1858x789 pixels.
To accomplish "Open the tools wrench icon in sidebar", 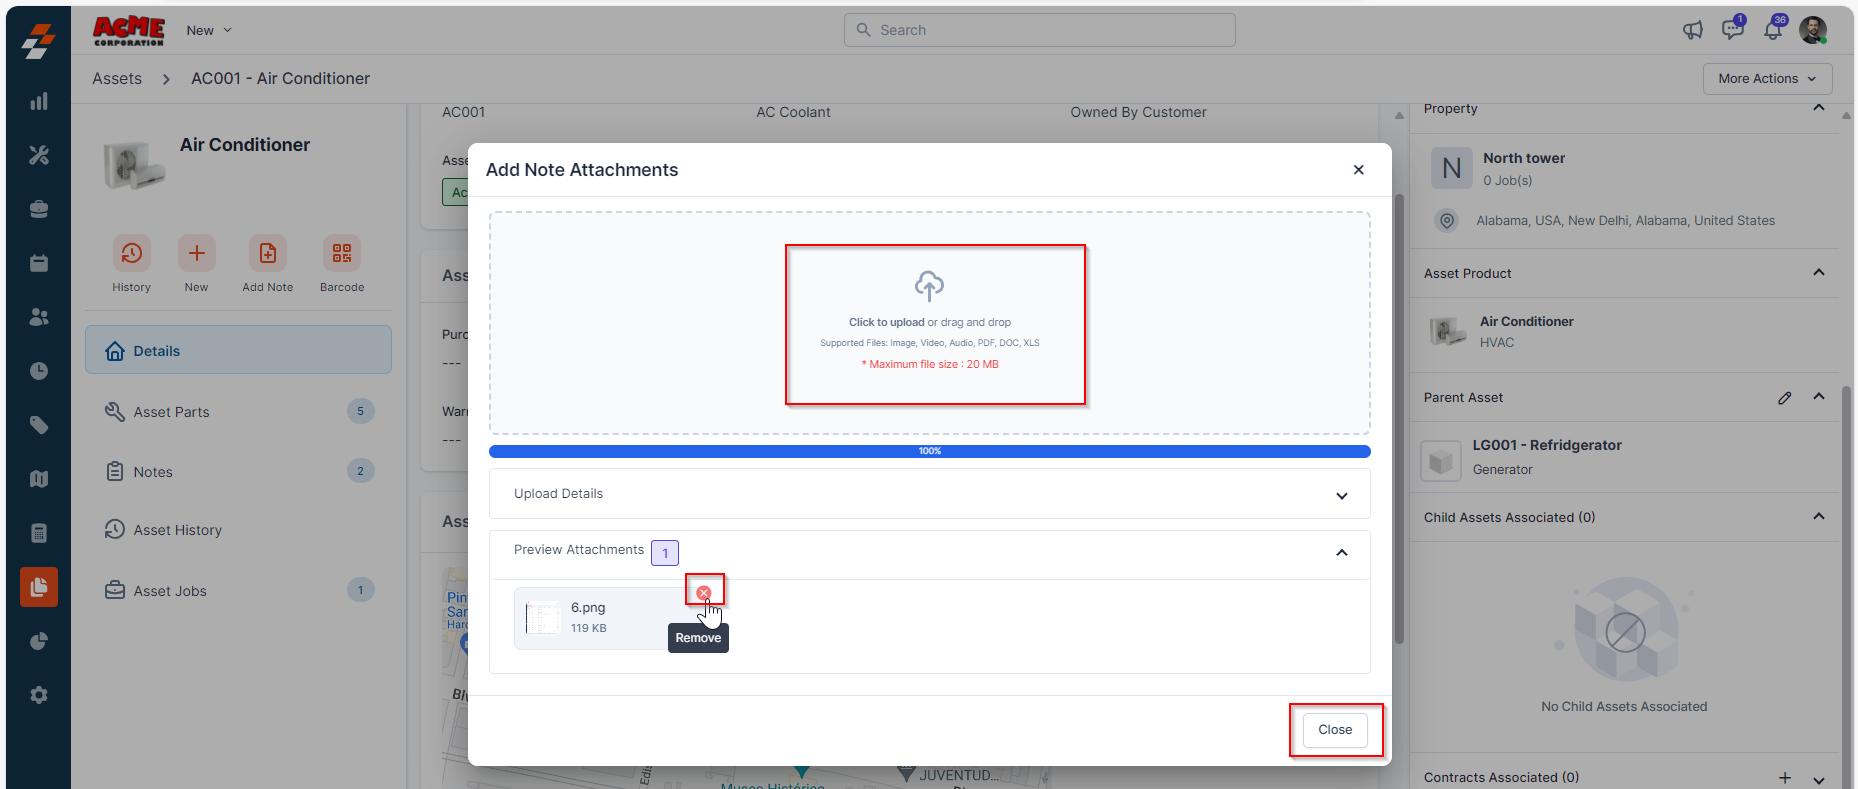I will click(39, 155).
